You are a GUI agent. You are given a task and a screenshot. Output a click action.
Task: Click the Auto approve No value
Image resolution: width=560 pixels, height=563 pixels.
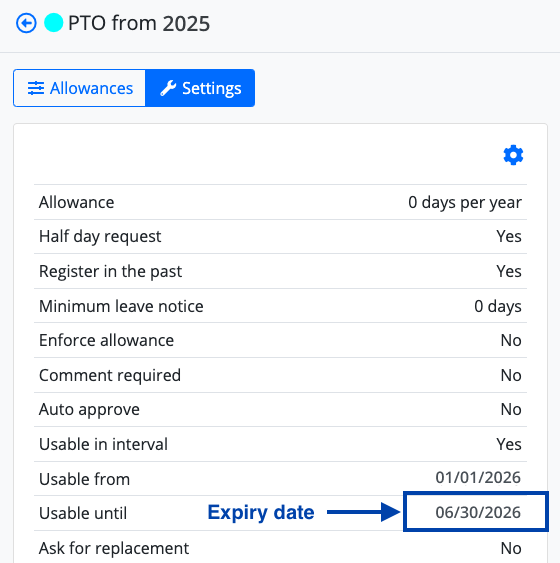(x=511, y=409)
